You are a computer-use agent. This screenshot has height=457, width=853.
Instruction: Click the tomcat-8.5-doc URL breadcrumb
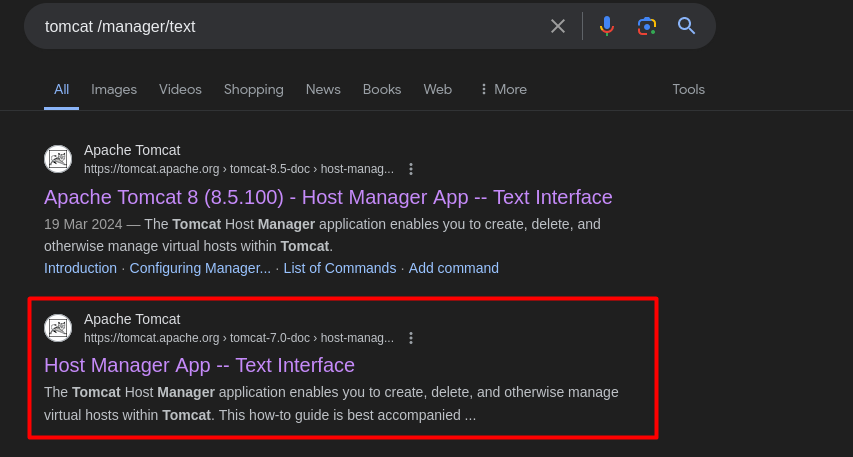coord(239,169)
